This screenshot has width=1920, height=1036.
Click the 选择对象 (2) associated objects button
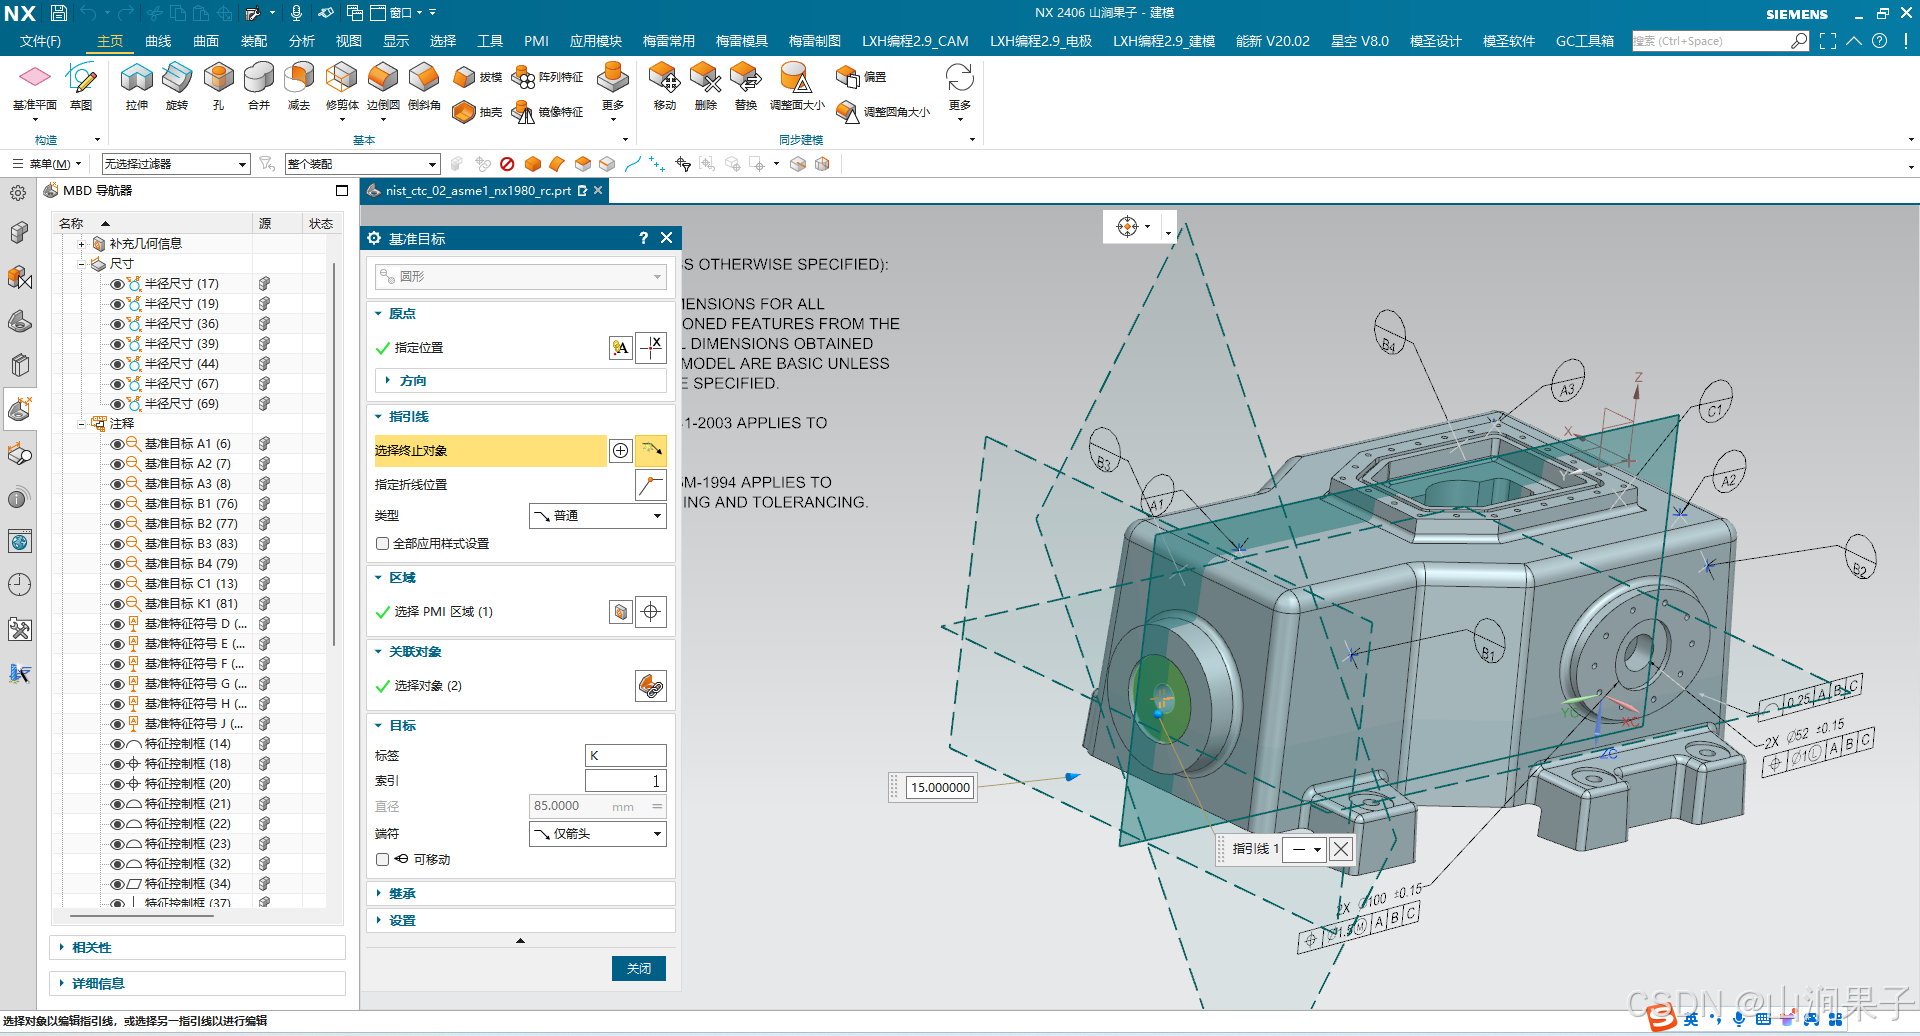click(x=651, y=686)
